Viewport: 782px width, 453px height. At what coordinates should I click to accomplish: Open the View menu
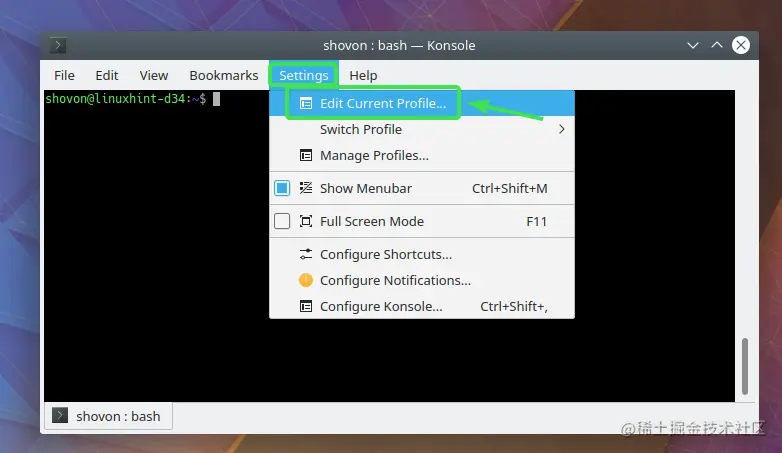[154, 75]
